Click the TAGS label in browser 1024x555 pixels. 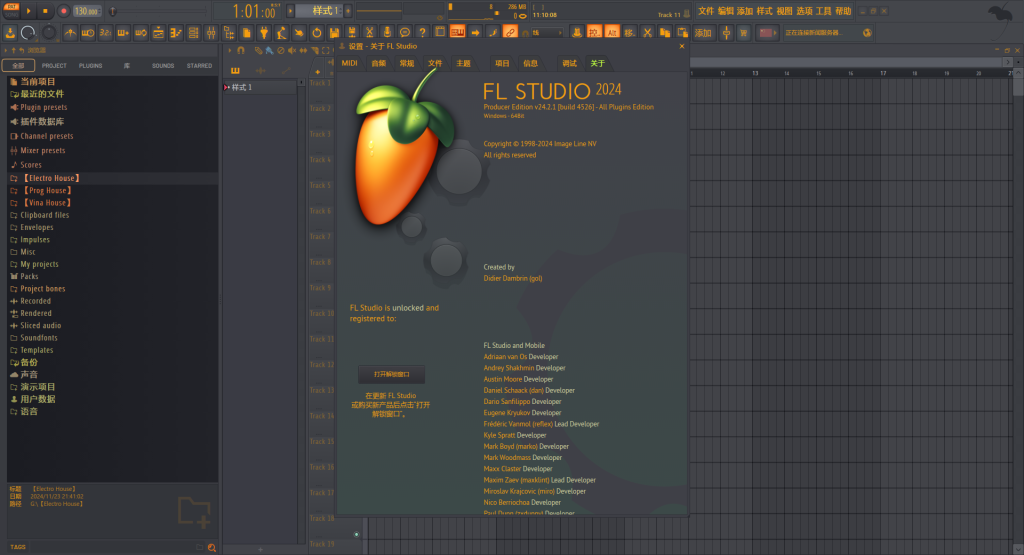pyautogui.click(x=18, y=547)
